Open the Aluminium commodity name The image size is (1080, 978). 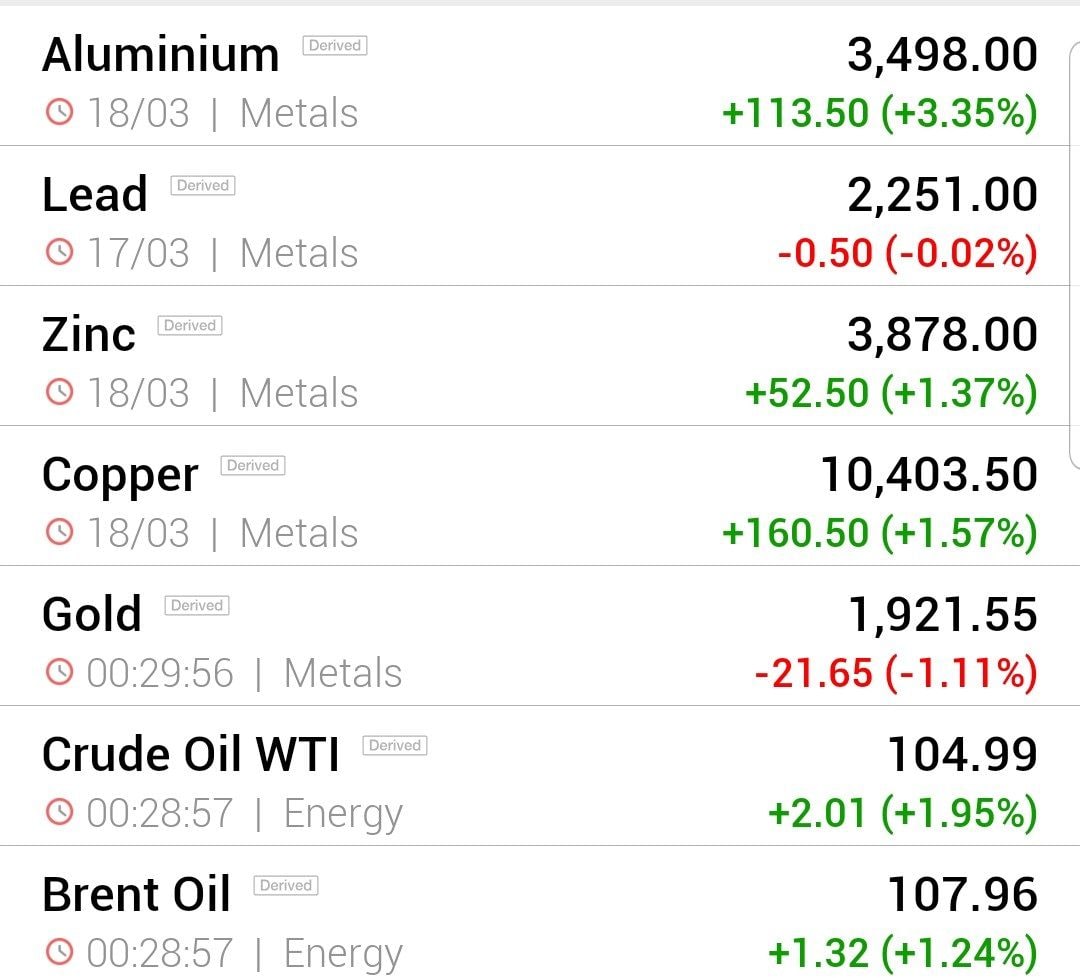pyautogui.click(x=160, y=54)
